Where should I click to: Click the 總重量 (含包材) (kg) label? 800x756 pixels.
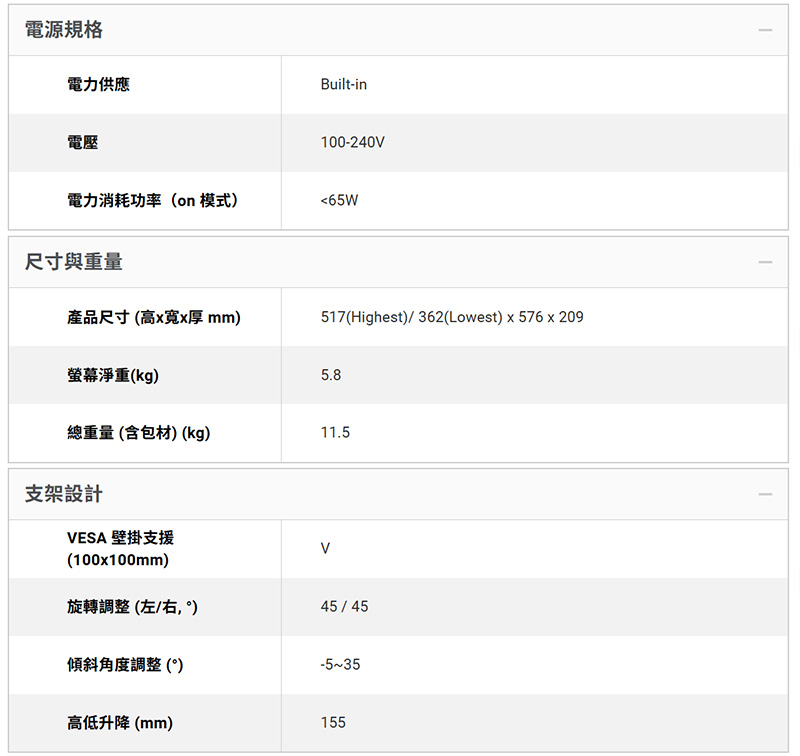(139, 433)
